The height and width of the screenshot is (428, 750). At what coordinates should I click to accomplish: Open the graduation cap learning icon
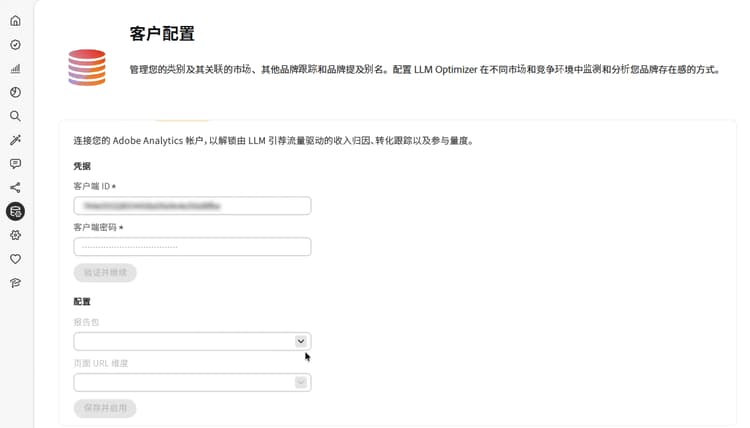tap(15, 283)
